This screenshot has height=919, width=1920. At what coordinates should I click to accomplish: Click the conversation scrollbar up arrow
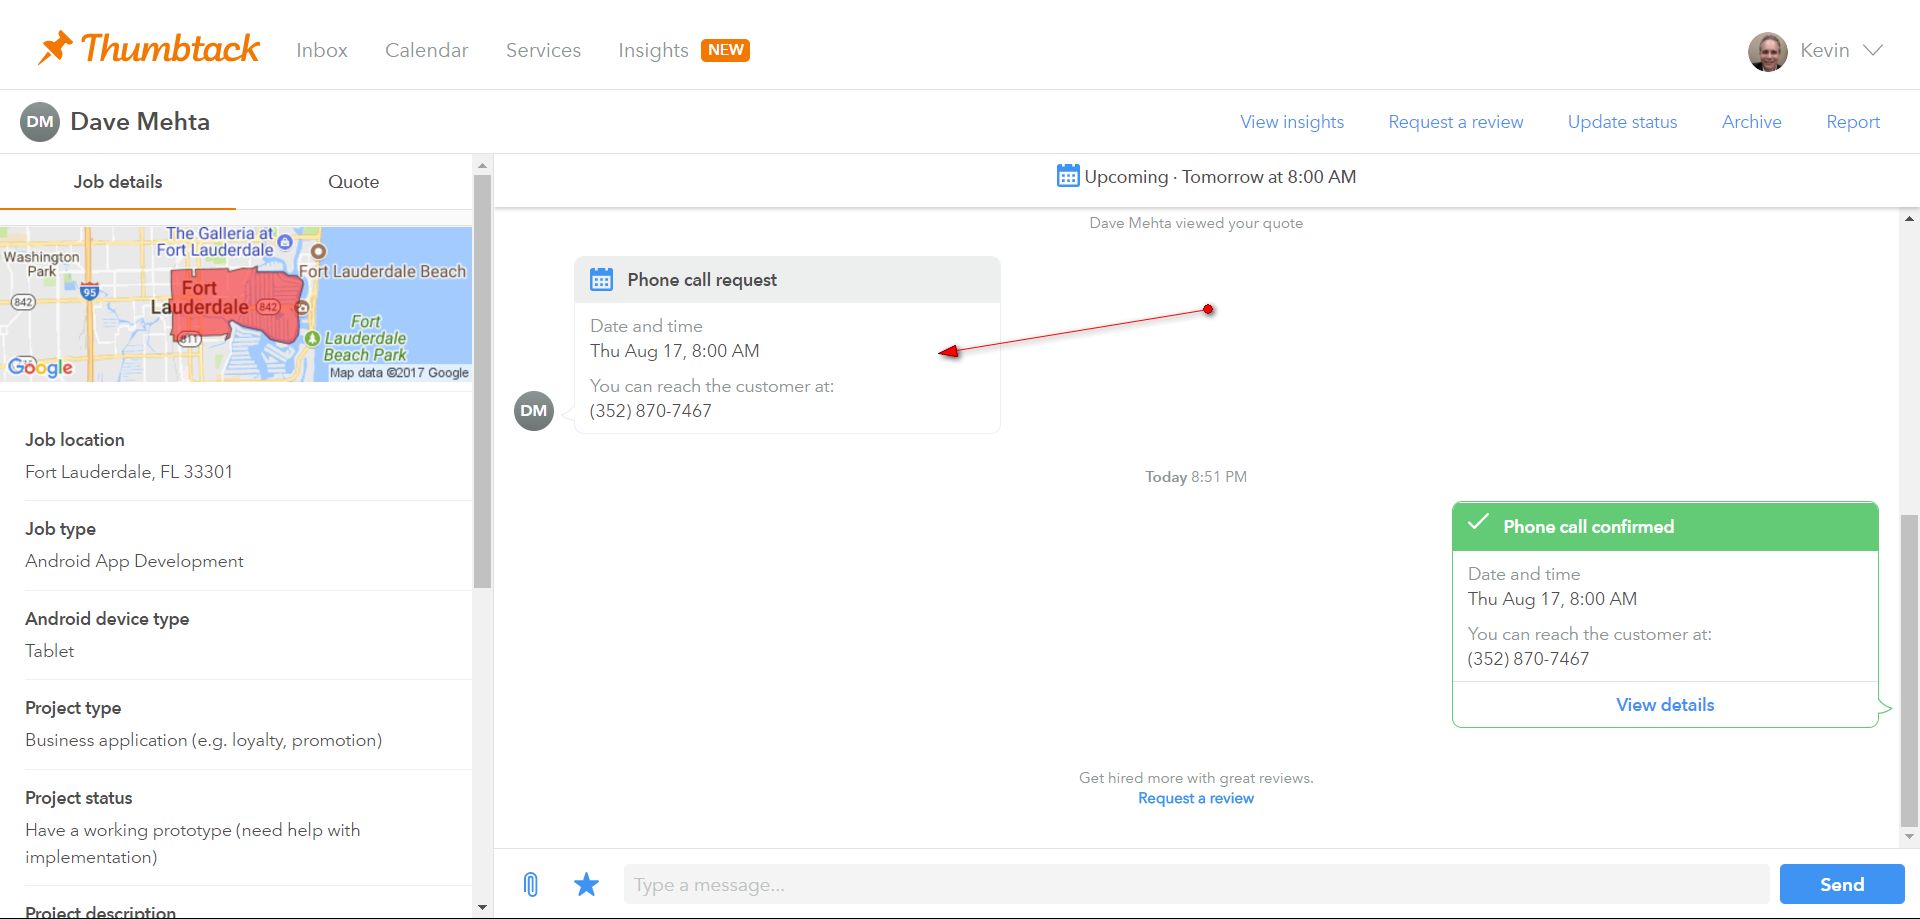(x=1909, y=218)
